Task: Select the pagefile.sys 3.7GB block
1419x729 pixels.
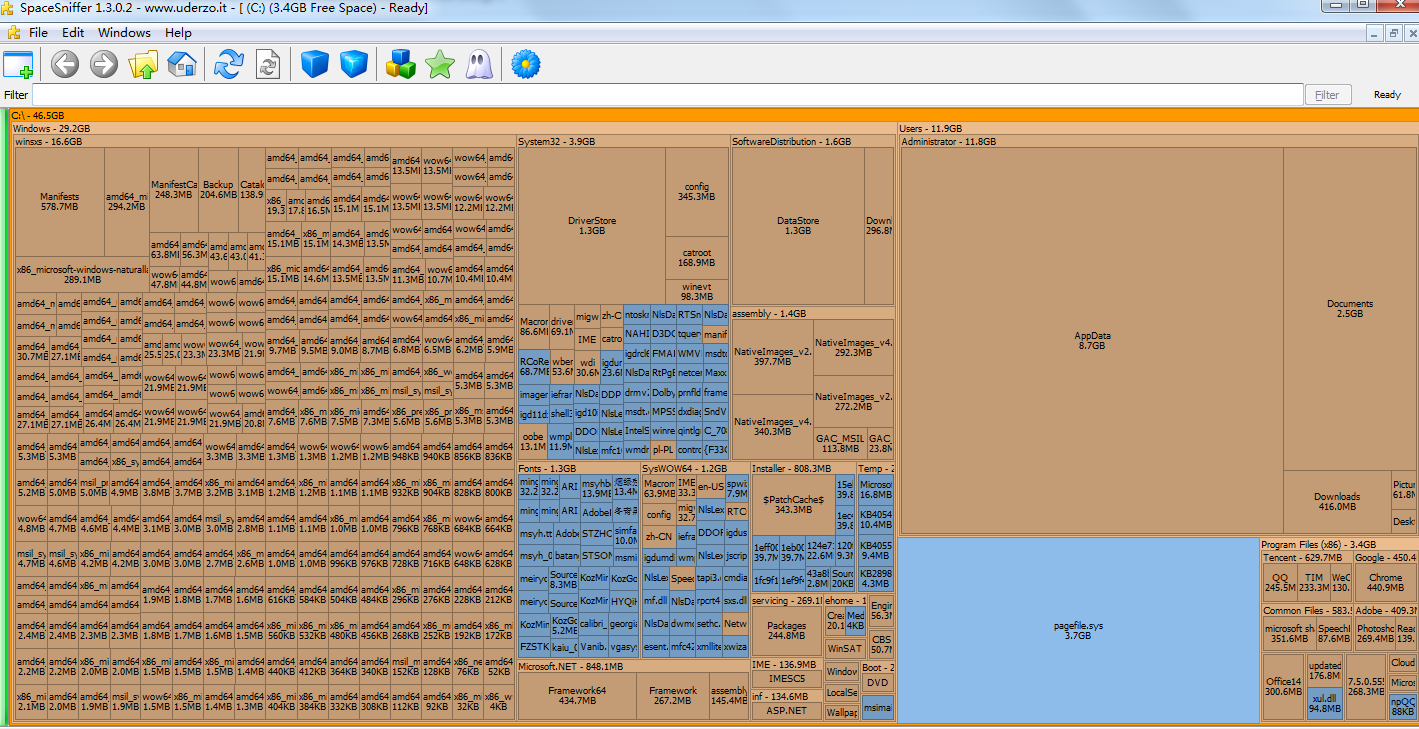Action: pos(1078,630)
